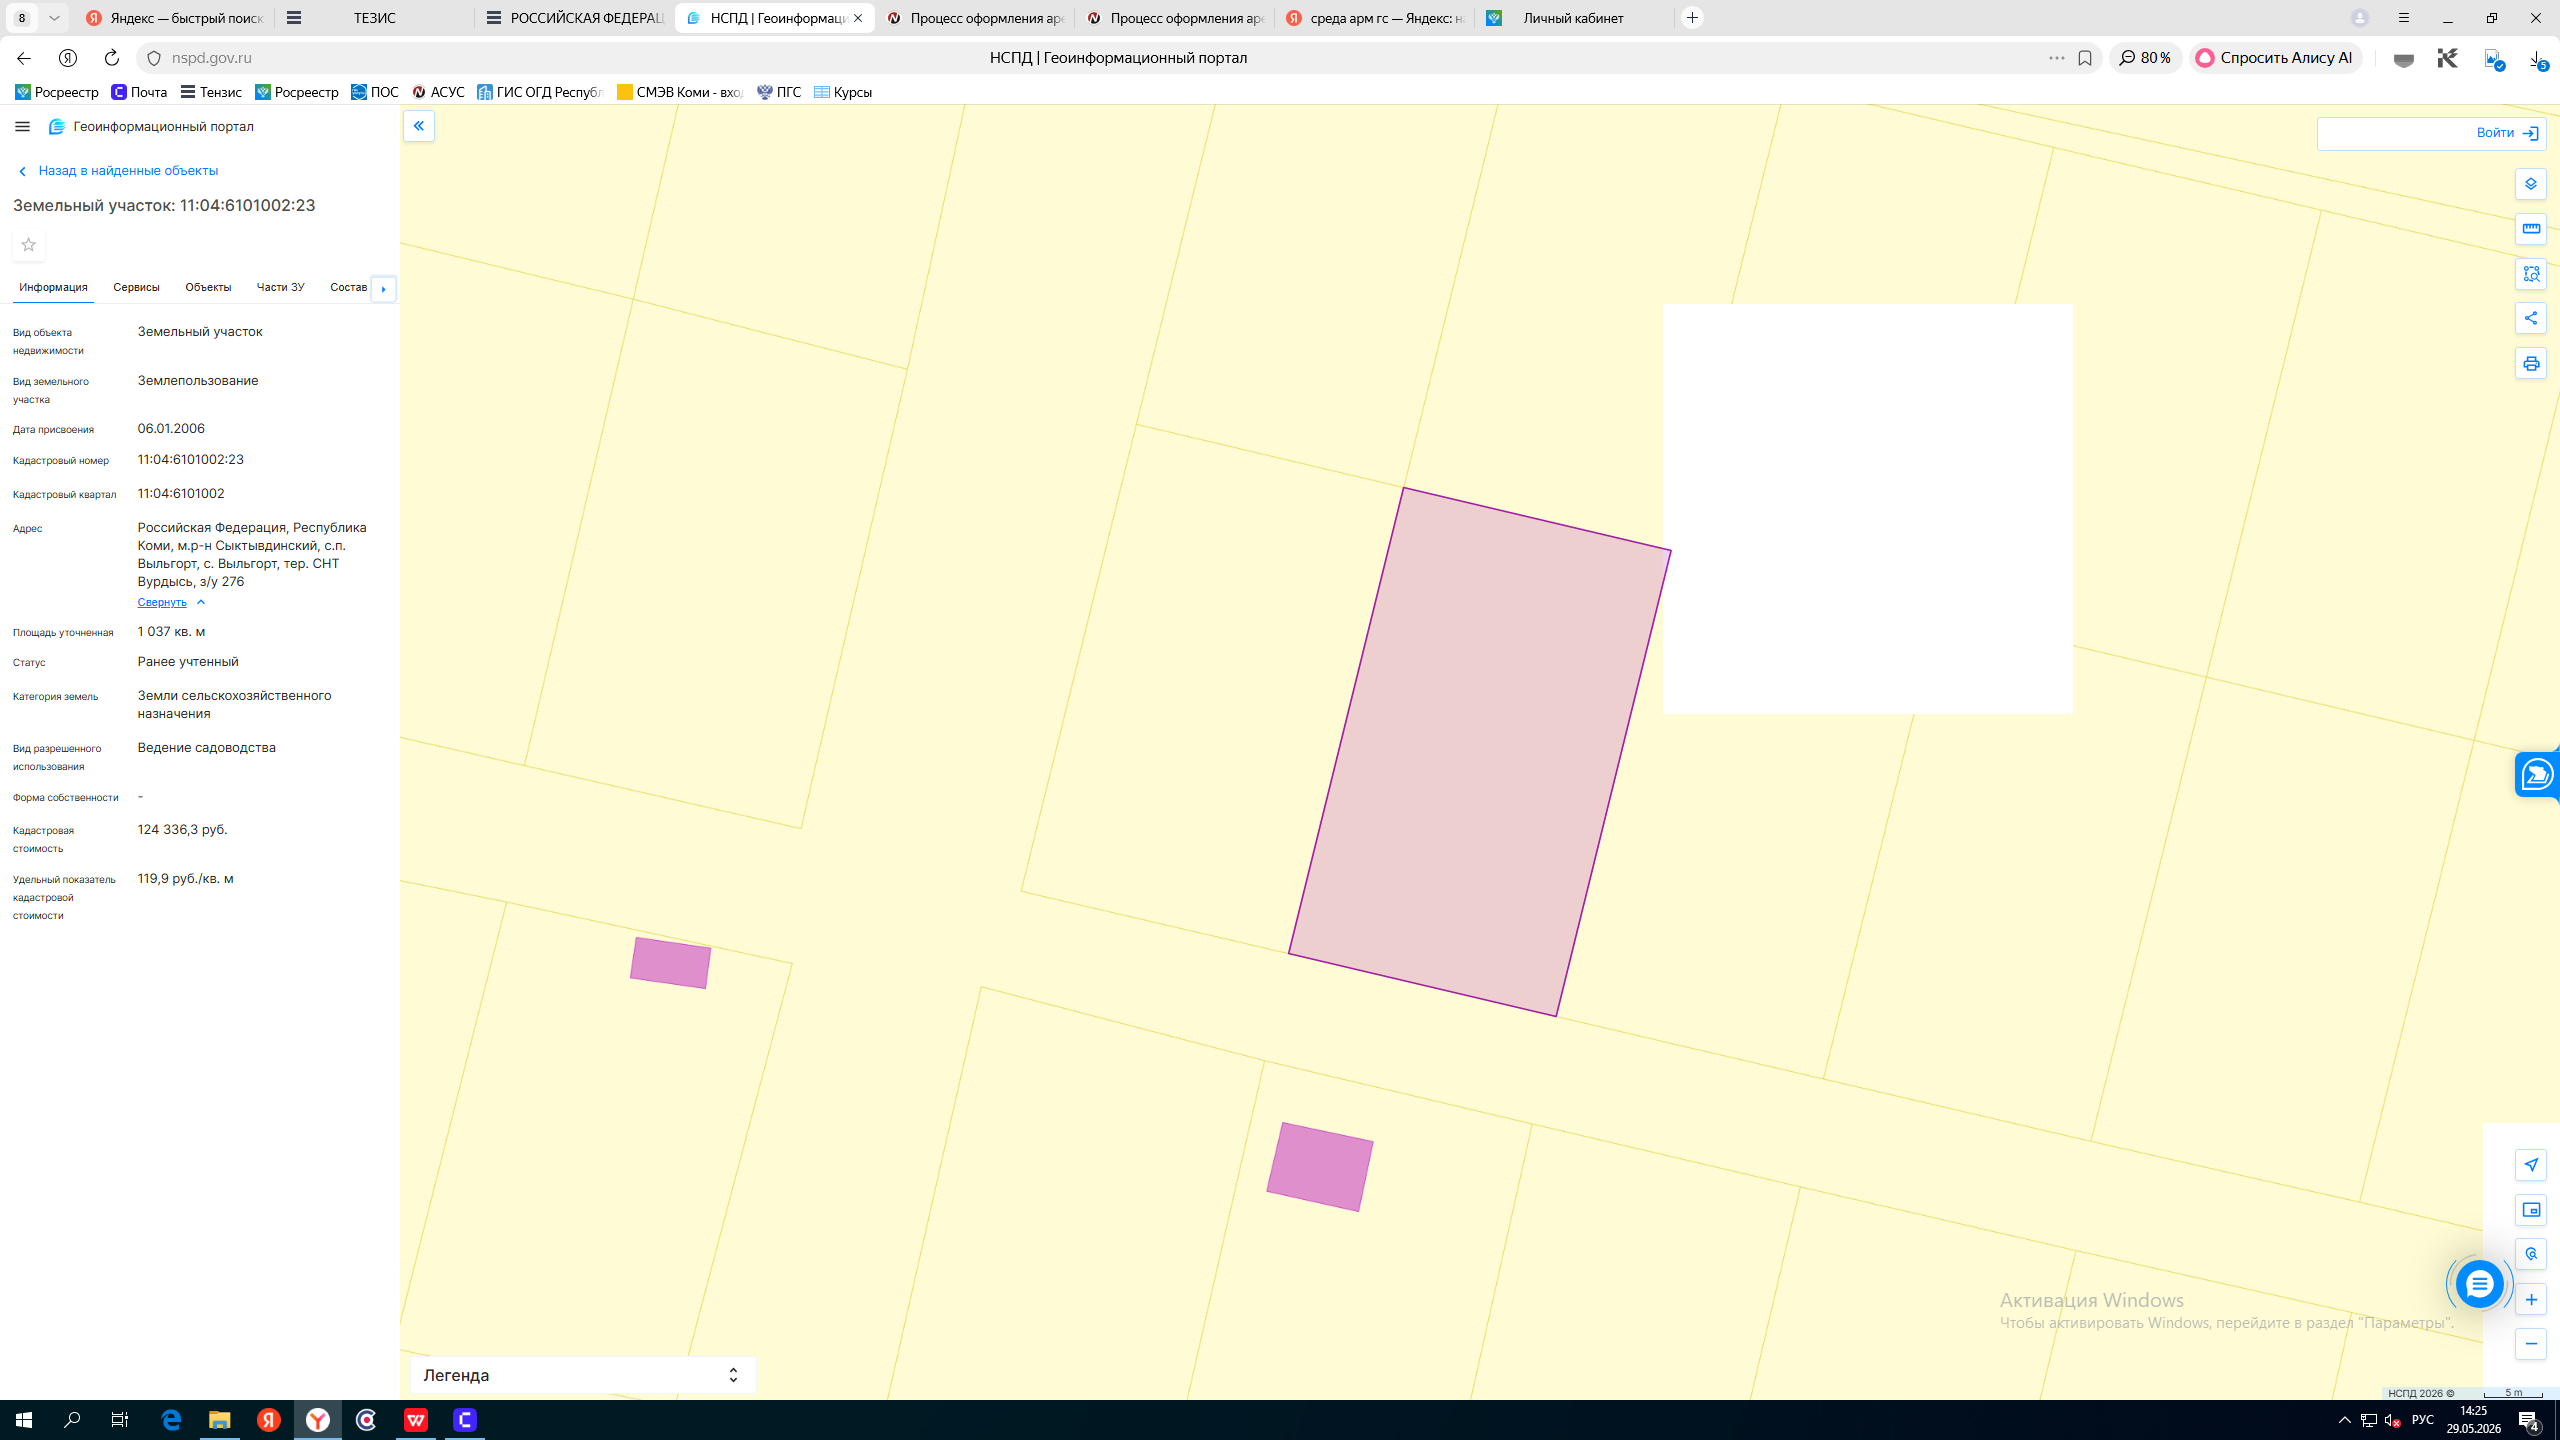The image size is (2560, 1440).
Task: Open the Объекты tab
Action: click(x=208, y=288)
